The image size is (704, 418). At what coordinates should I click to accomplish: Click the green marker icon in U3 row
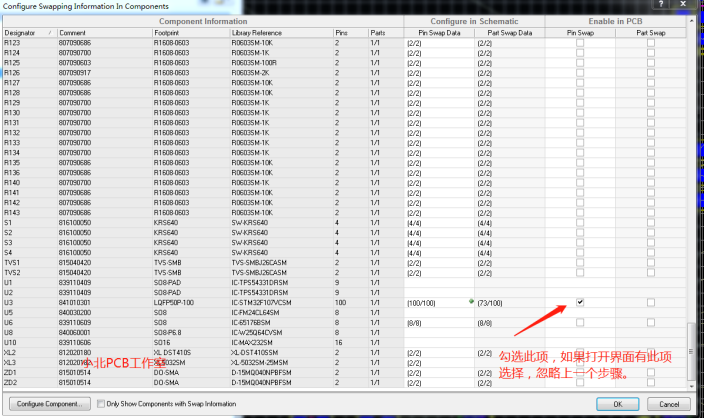[471, 301]
